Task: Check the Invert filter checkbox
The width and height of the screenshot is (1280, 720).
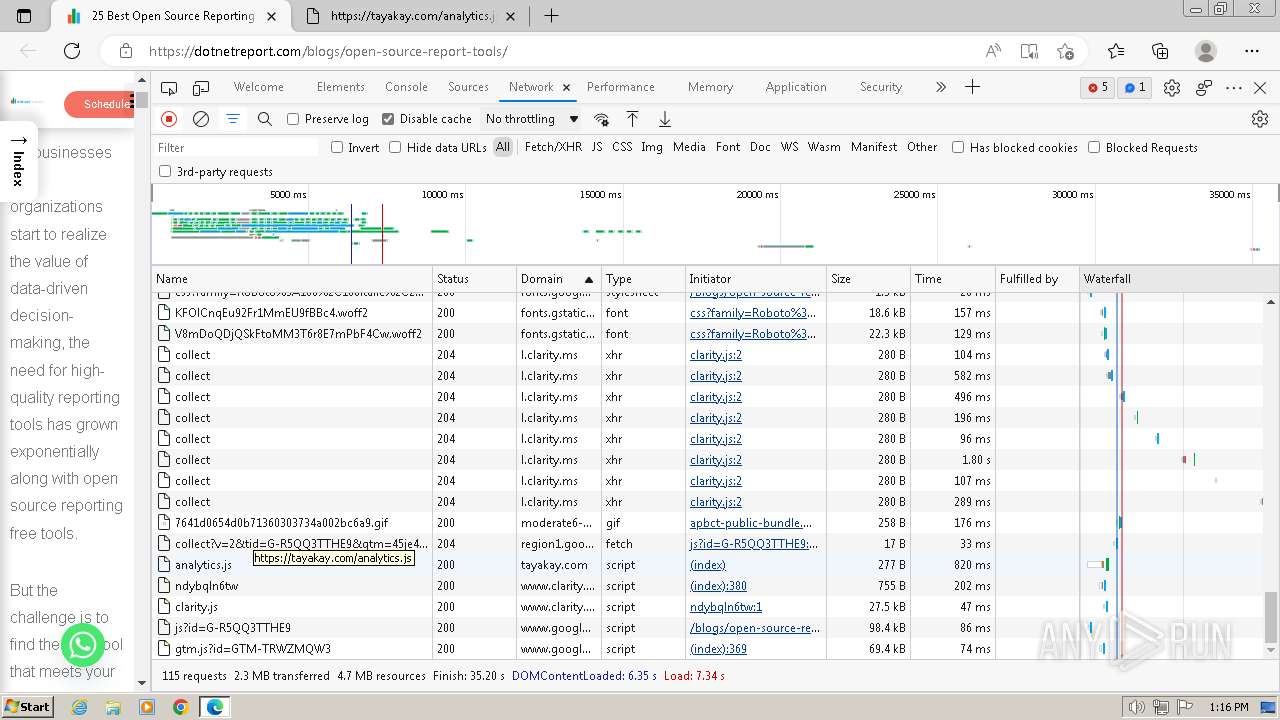Action: pos(337,147)
